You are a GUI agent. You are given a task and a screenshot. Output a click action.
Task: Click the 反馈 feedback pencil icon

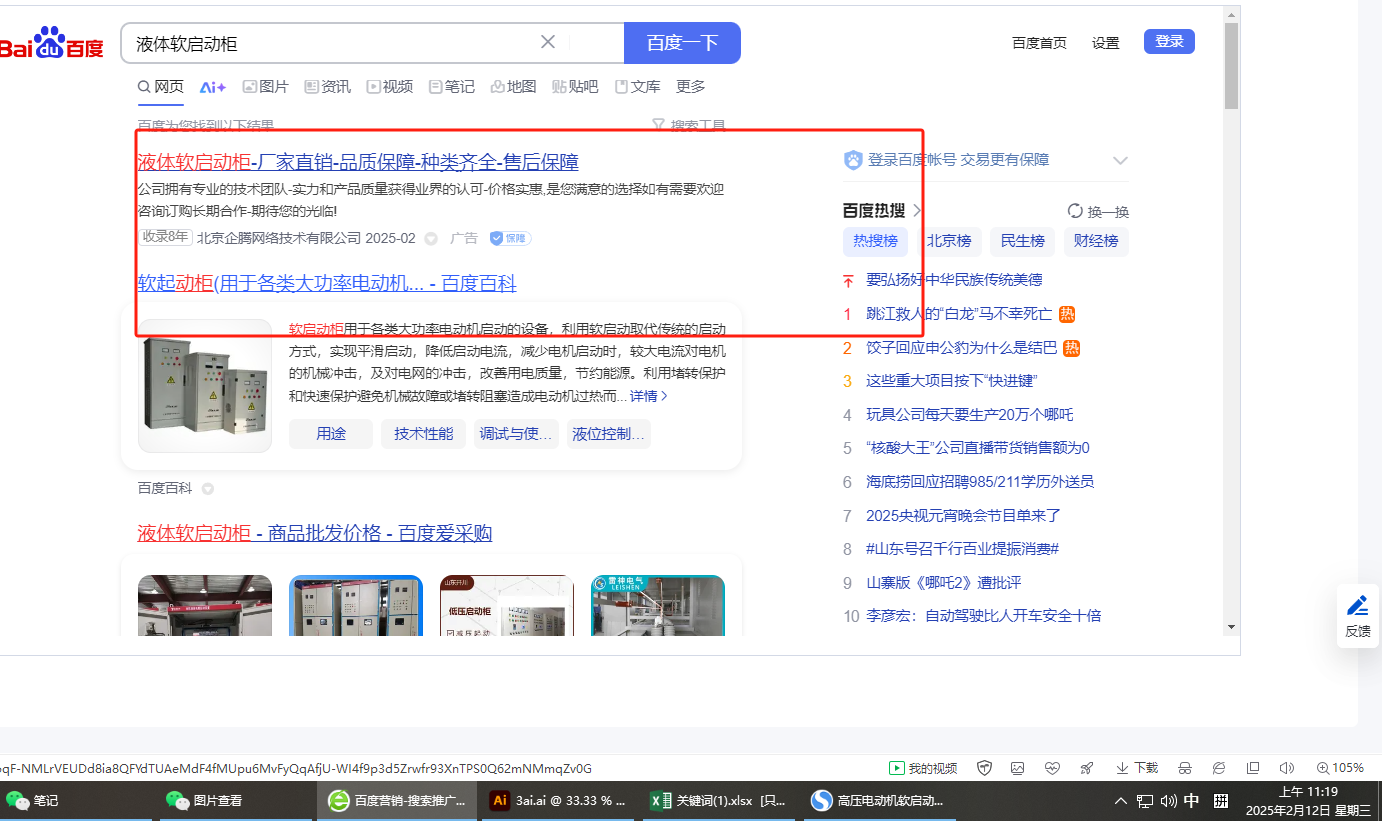tap(1357, 606)
